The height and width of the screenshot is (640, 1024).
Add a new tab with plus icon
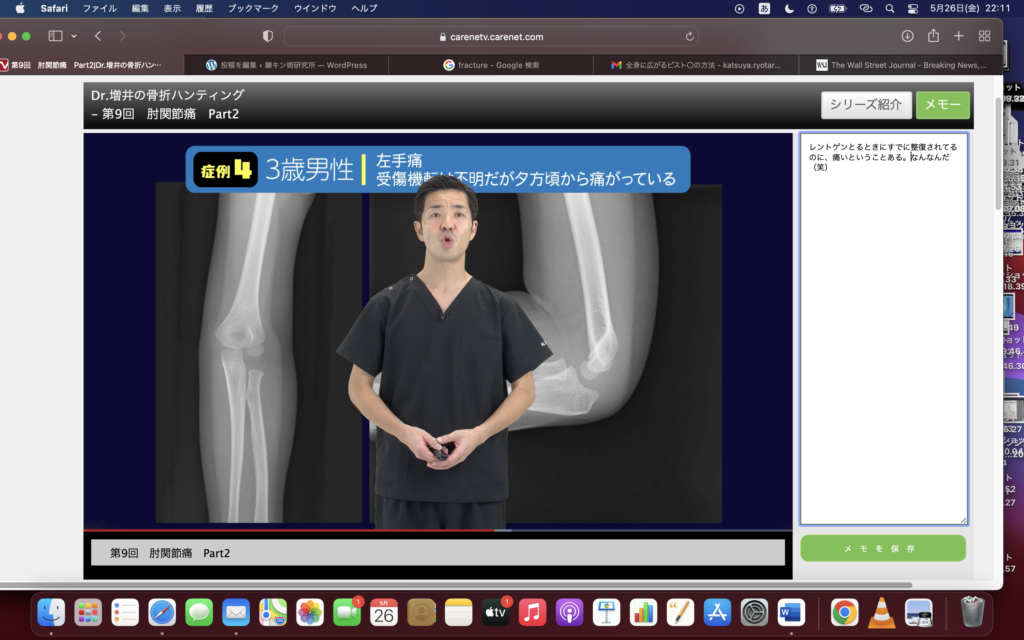pos(958,36)
